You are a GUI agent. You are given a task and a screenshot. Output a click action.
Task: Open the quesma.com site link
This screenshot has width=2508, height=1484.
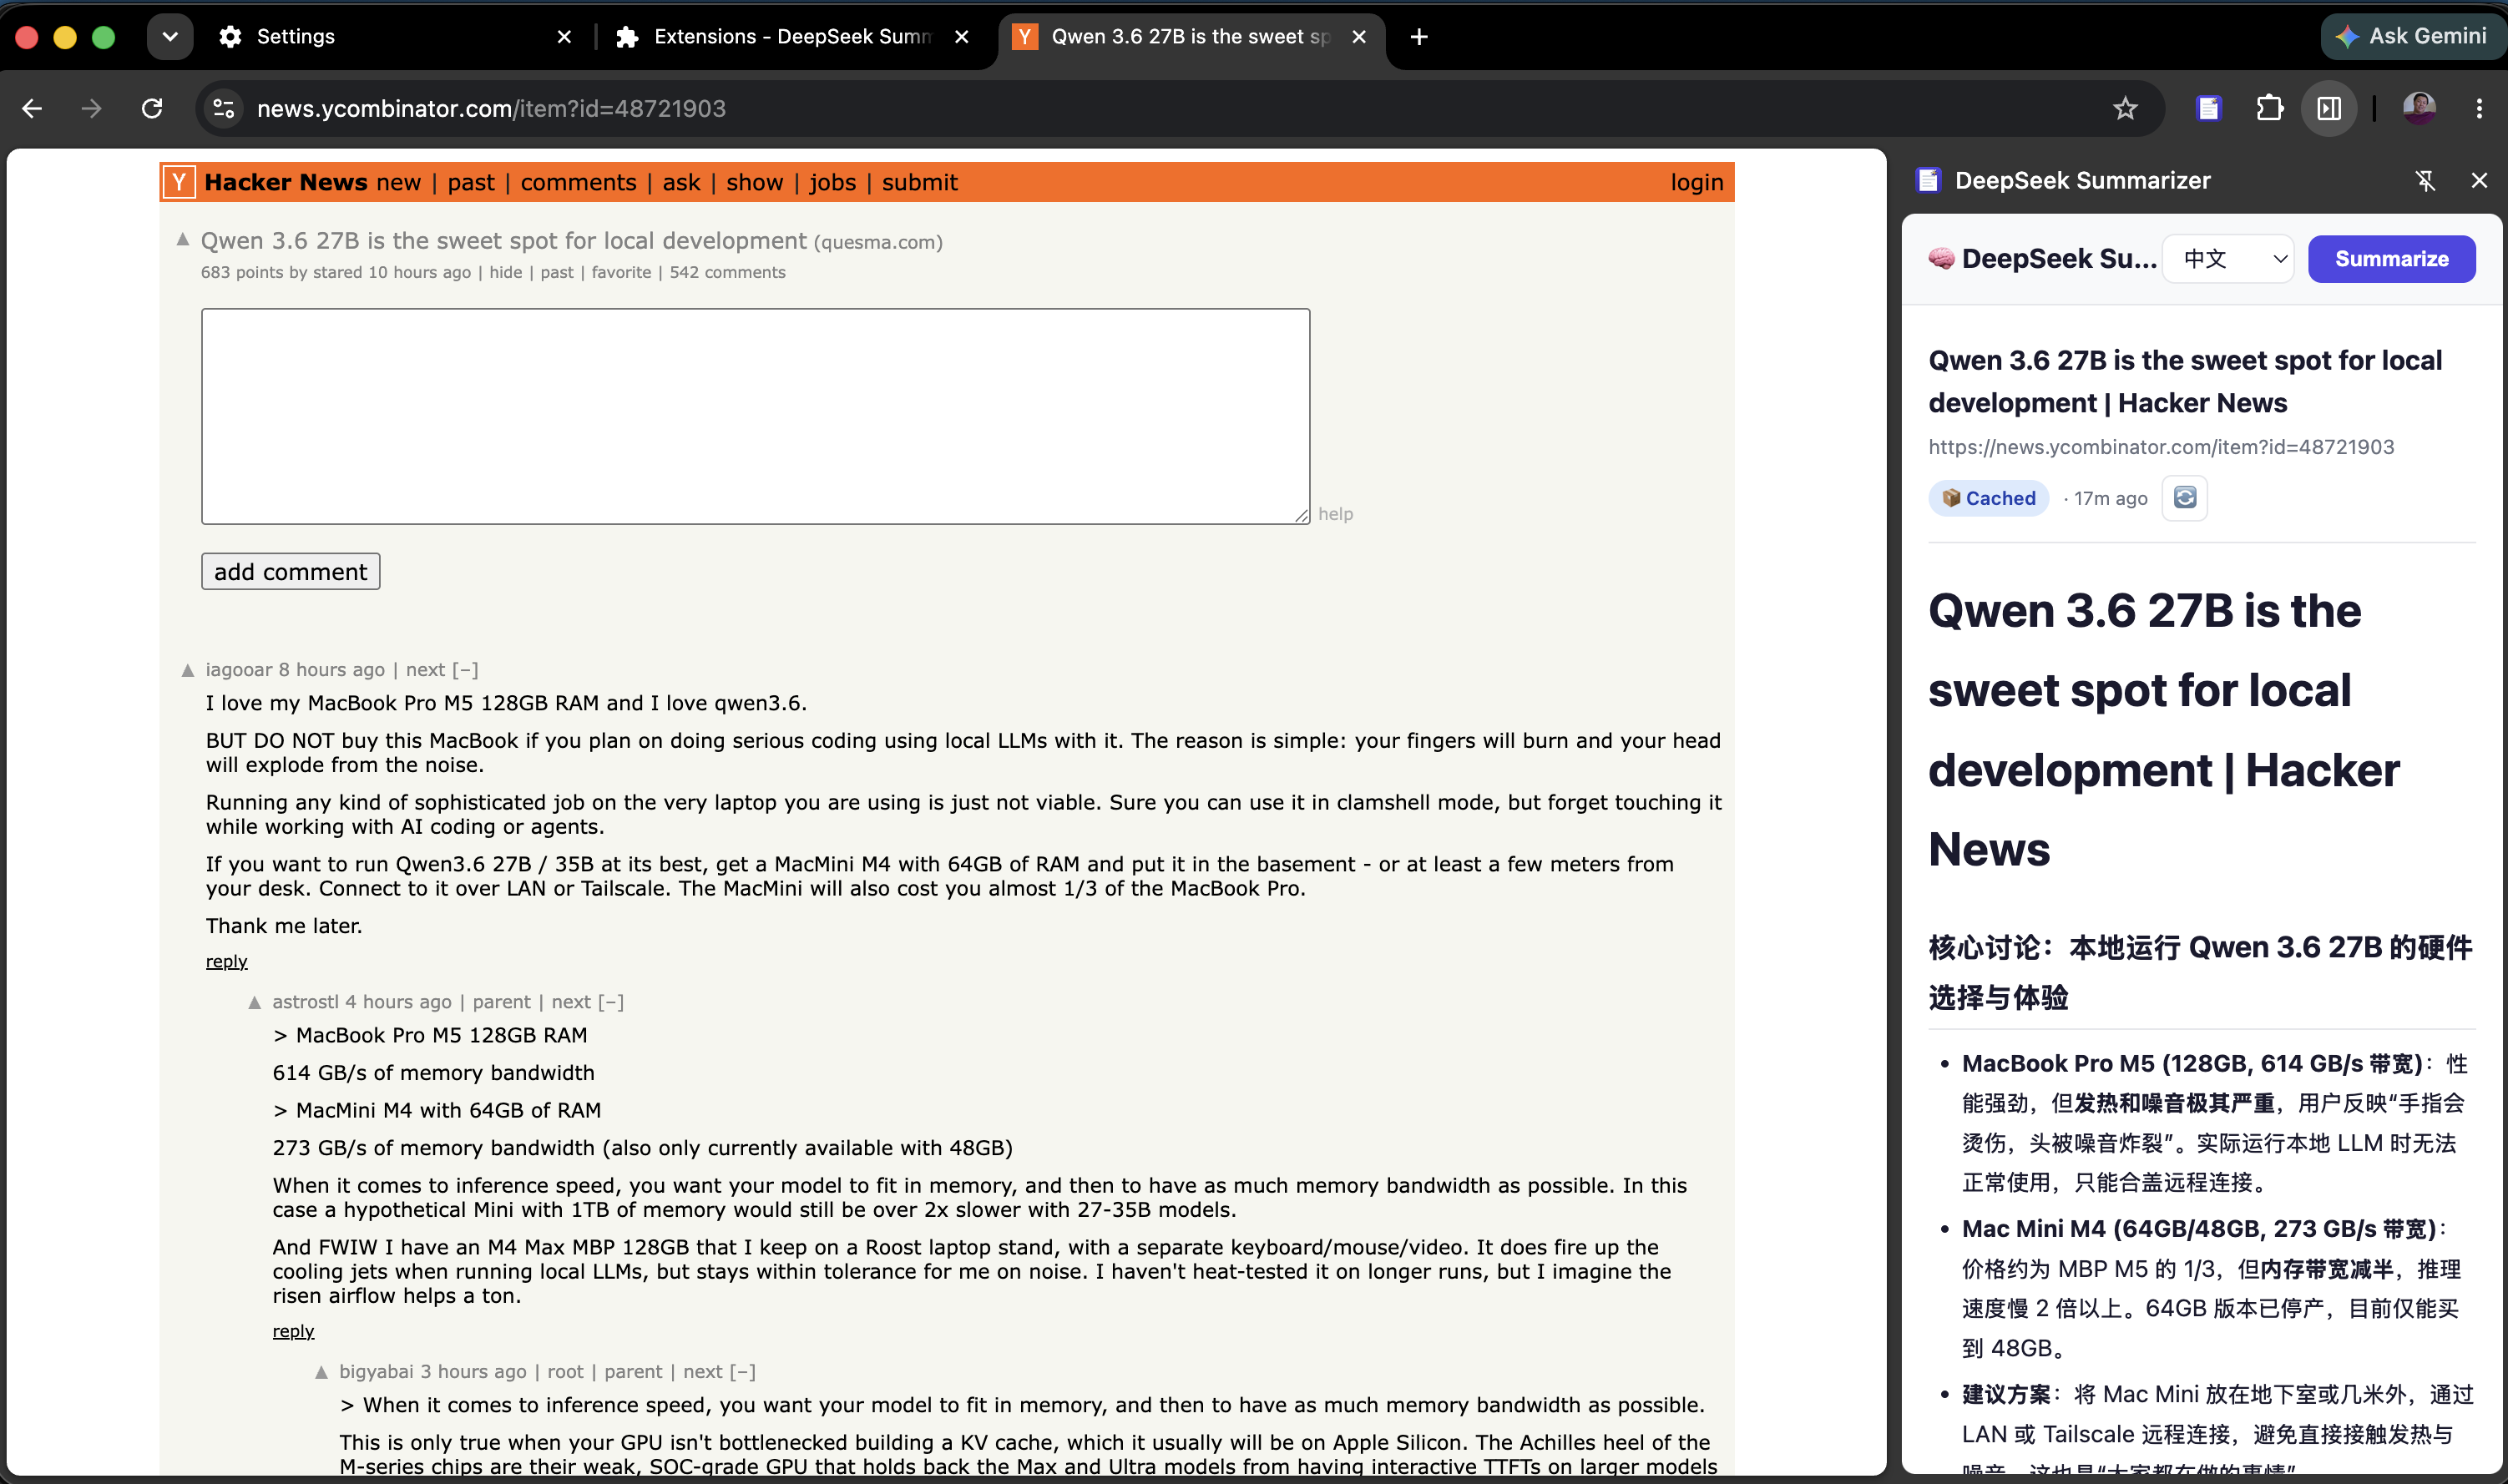(x=878, y=242)
